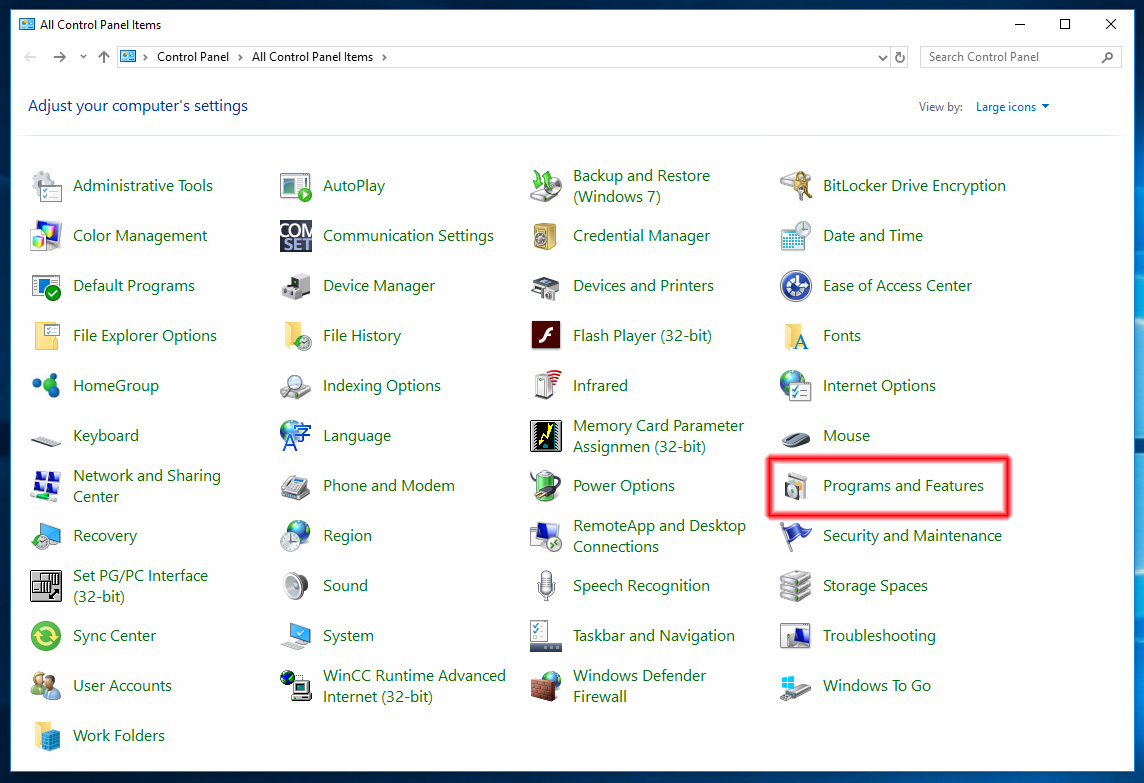Open the RemoteApp and Desktop Connections icon

[546, 536]
